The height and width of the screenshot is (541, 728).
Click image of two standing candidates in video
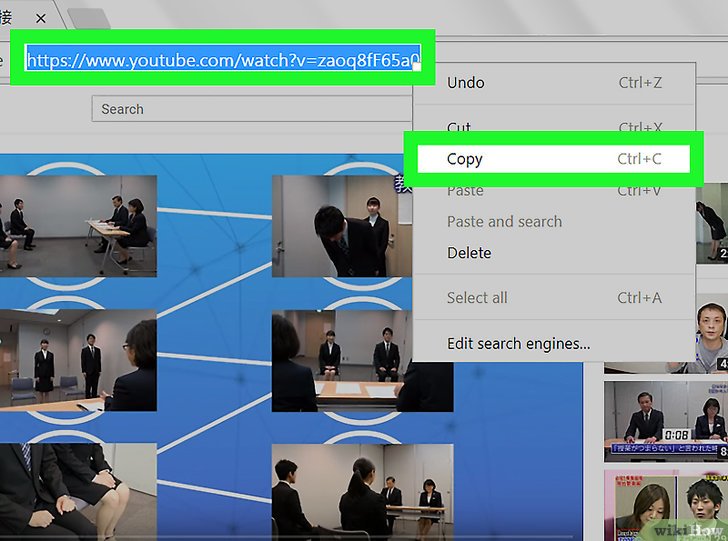click(78, 360)
